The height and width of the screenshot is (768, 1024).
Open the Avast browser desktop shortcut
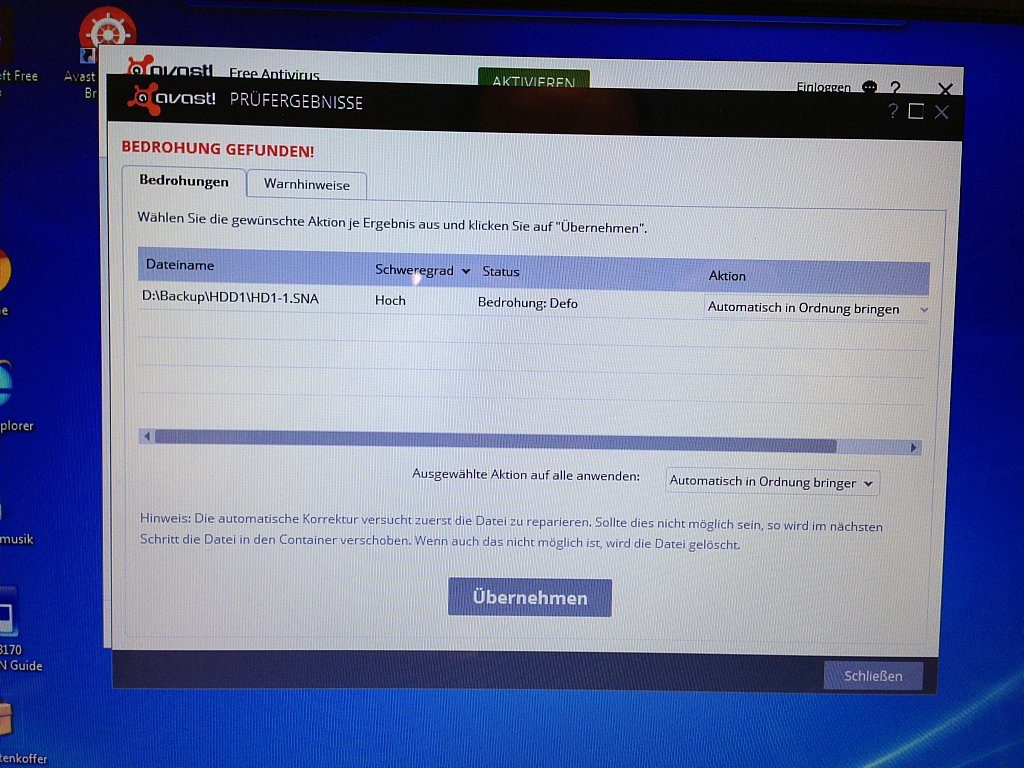tap(105, 40)
